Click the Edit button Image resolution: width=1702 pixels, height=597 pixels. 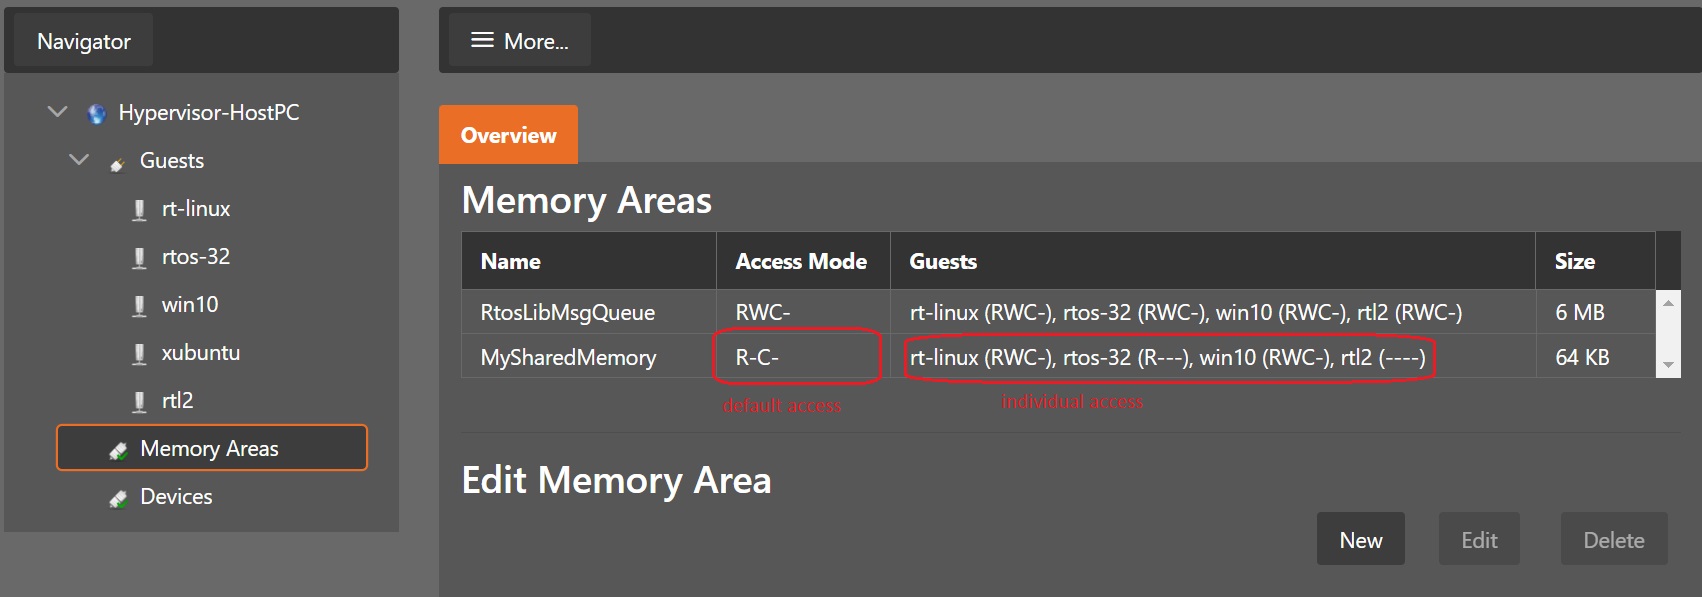point(1479,539)
